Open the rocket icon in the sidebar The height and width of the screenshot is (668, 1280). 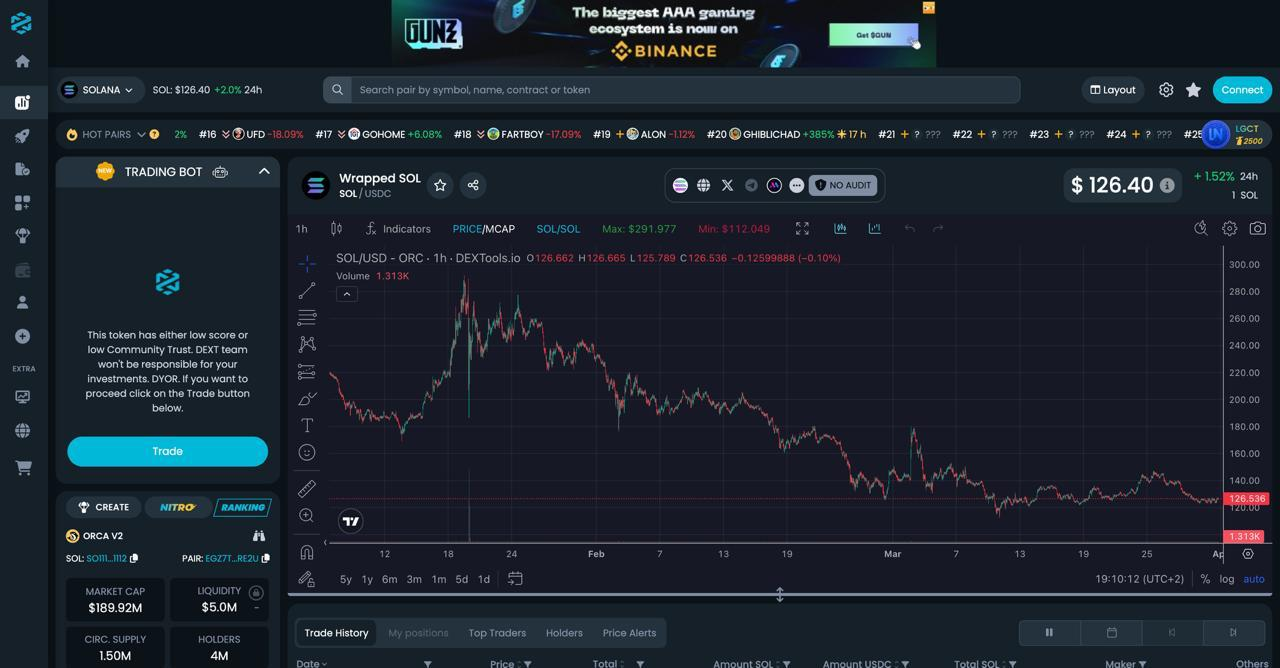22,135
